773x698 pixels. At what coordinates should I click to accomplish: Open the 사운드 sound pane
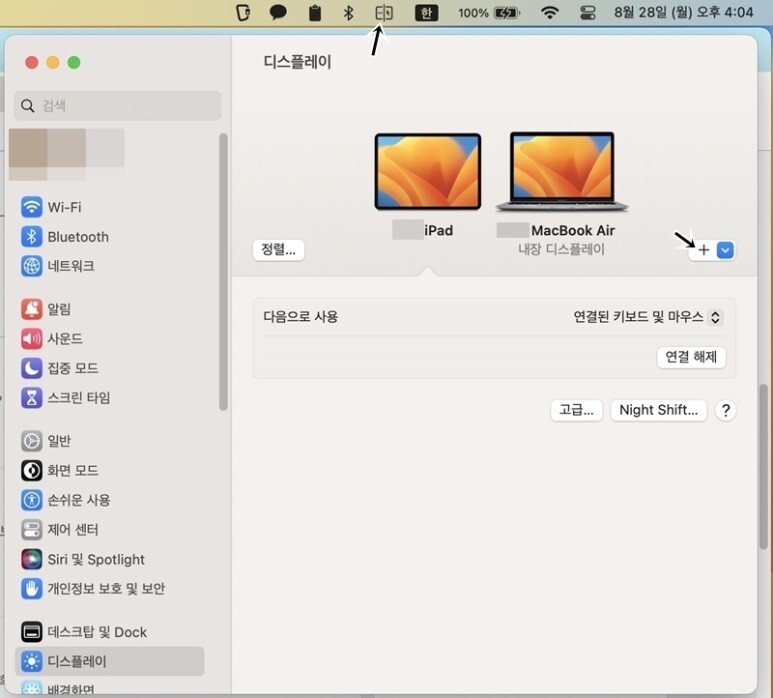[x=52, y=339]
